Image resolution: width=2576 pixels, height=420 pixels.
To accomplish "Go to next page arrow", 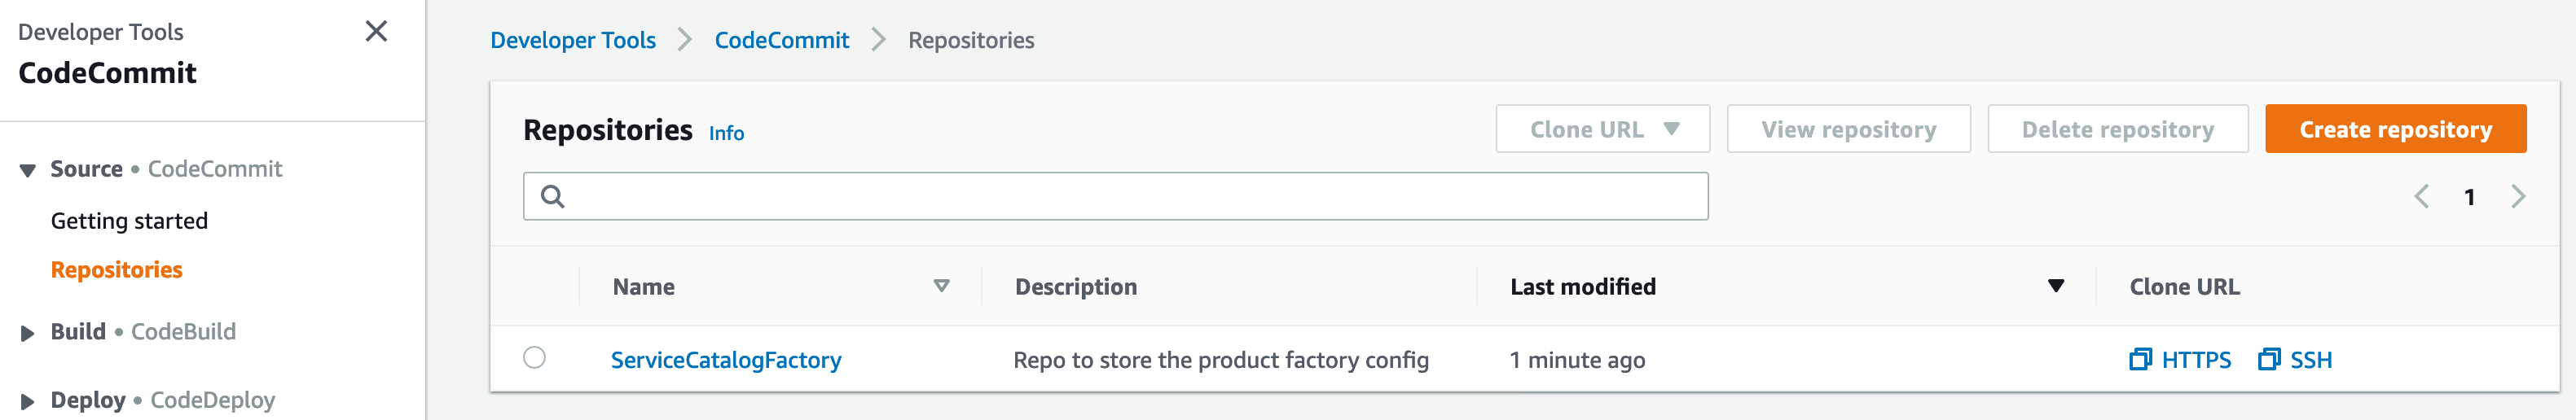I will pos(2518,197).
